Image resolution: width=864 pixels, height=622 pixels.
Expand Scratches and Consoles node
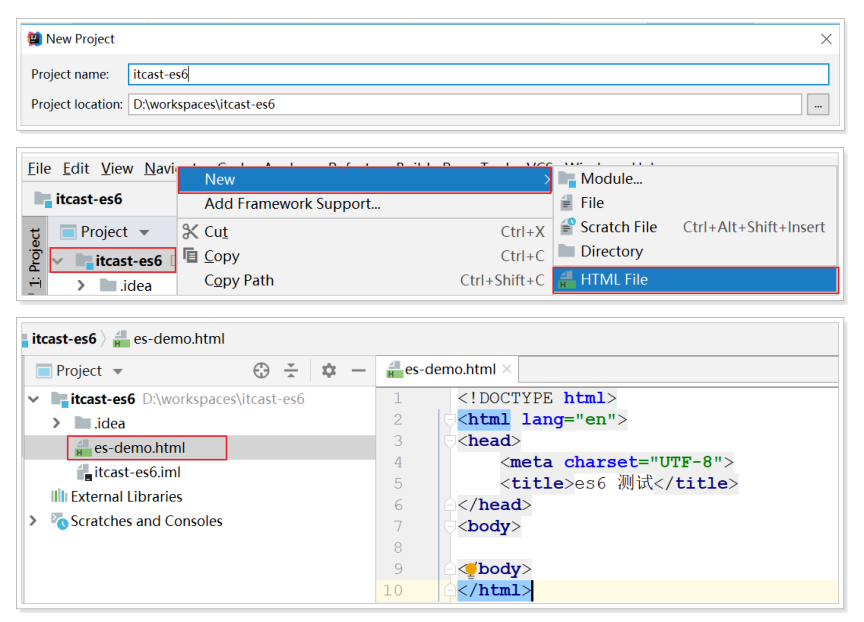coord(33,521)
